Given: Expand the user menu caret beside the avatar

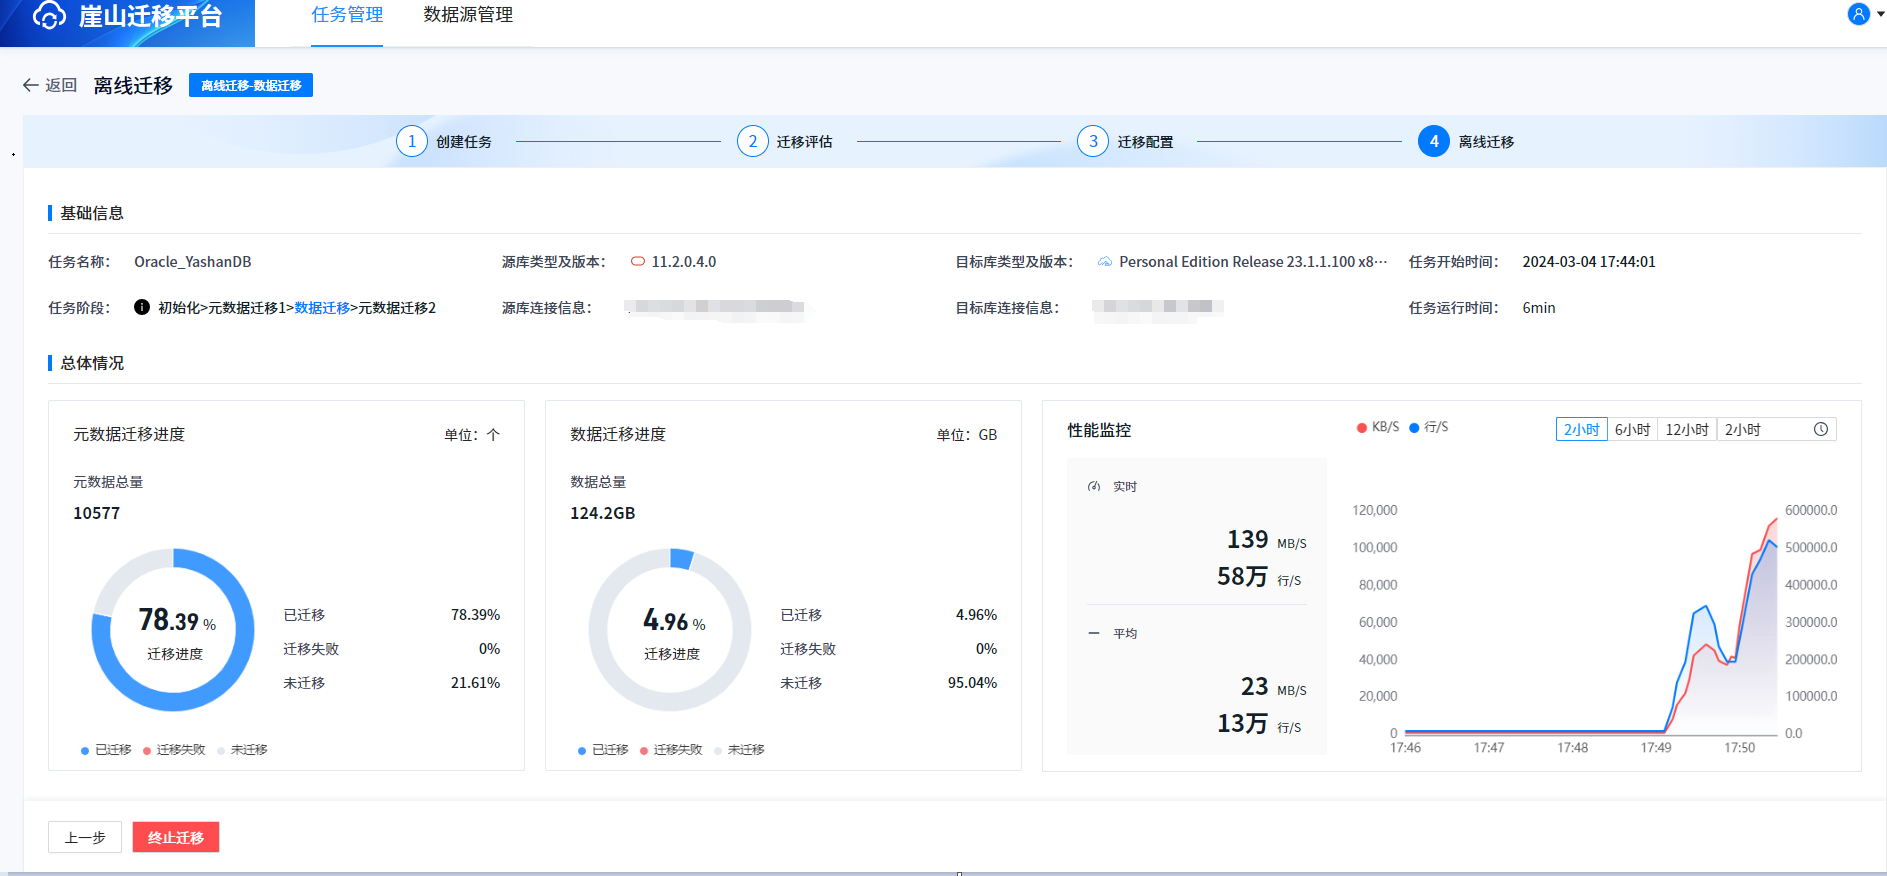Looking at the screenshot, I should tap(1881, 14).
